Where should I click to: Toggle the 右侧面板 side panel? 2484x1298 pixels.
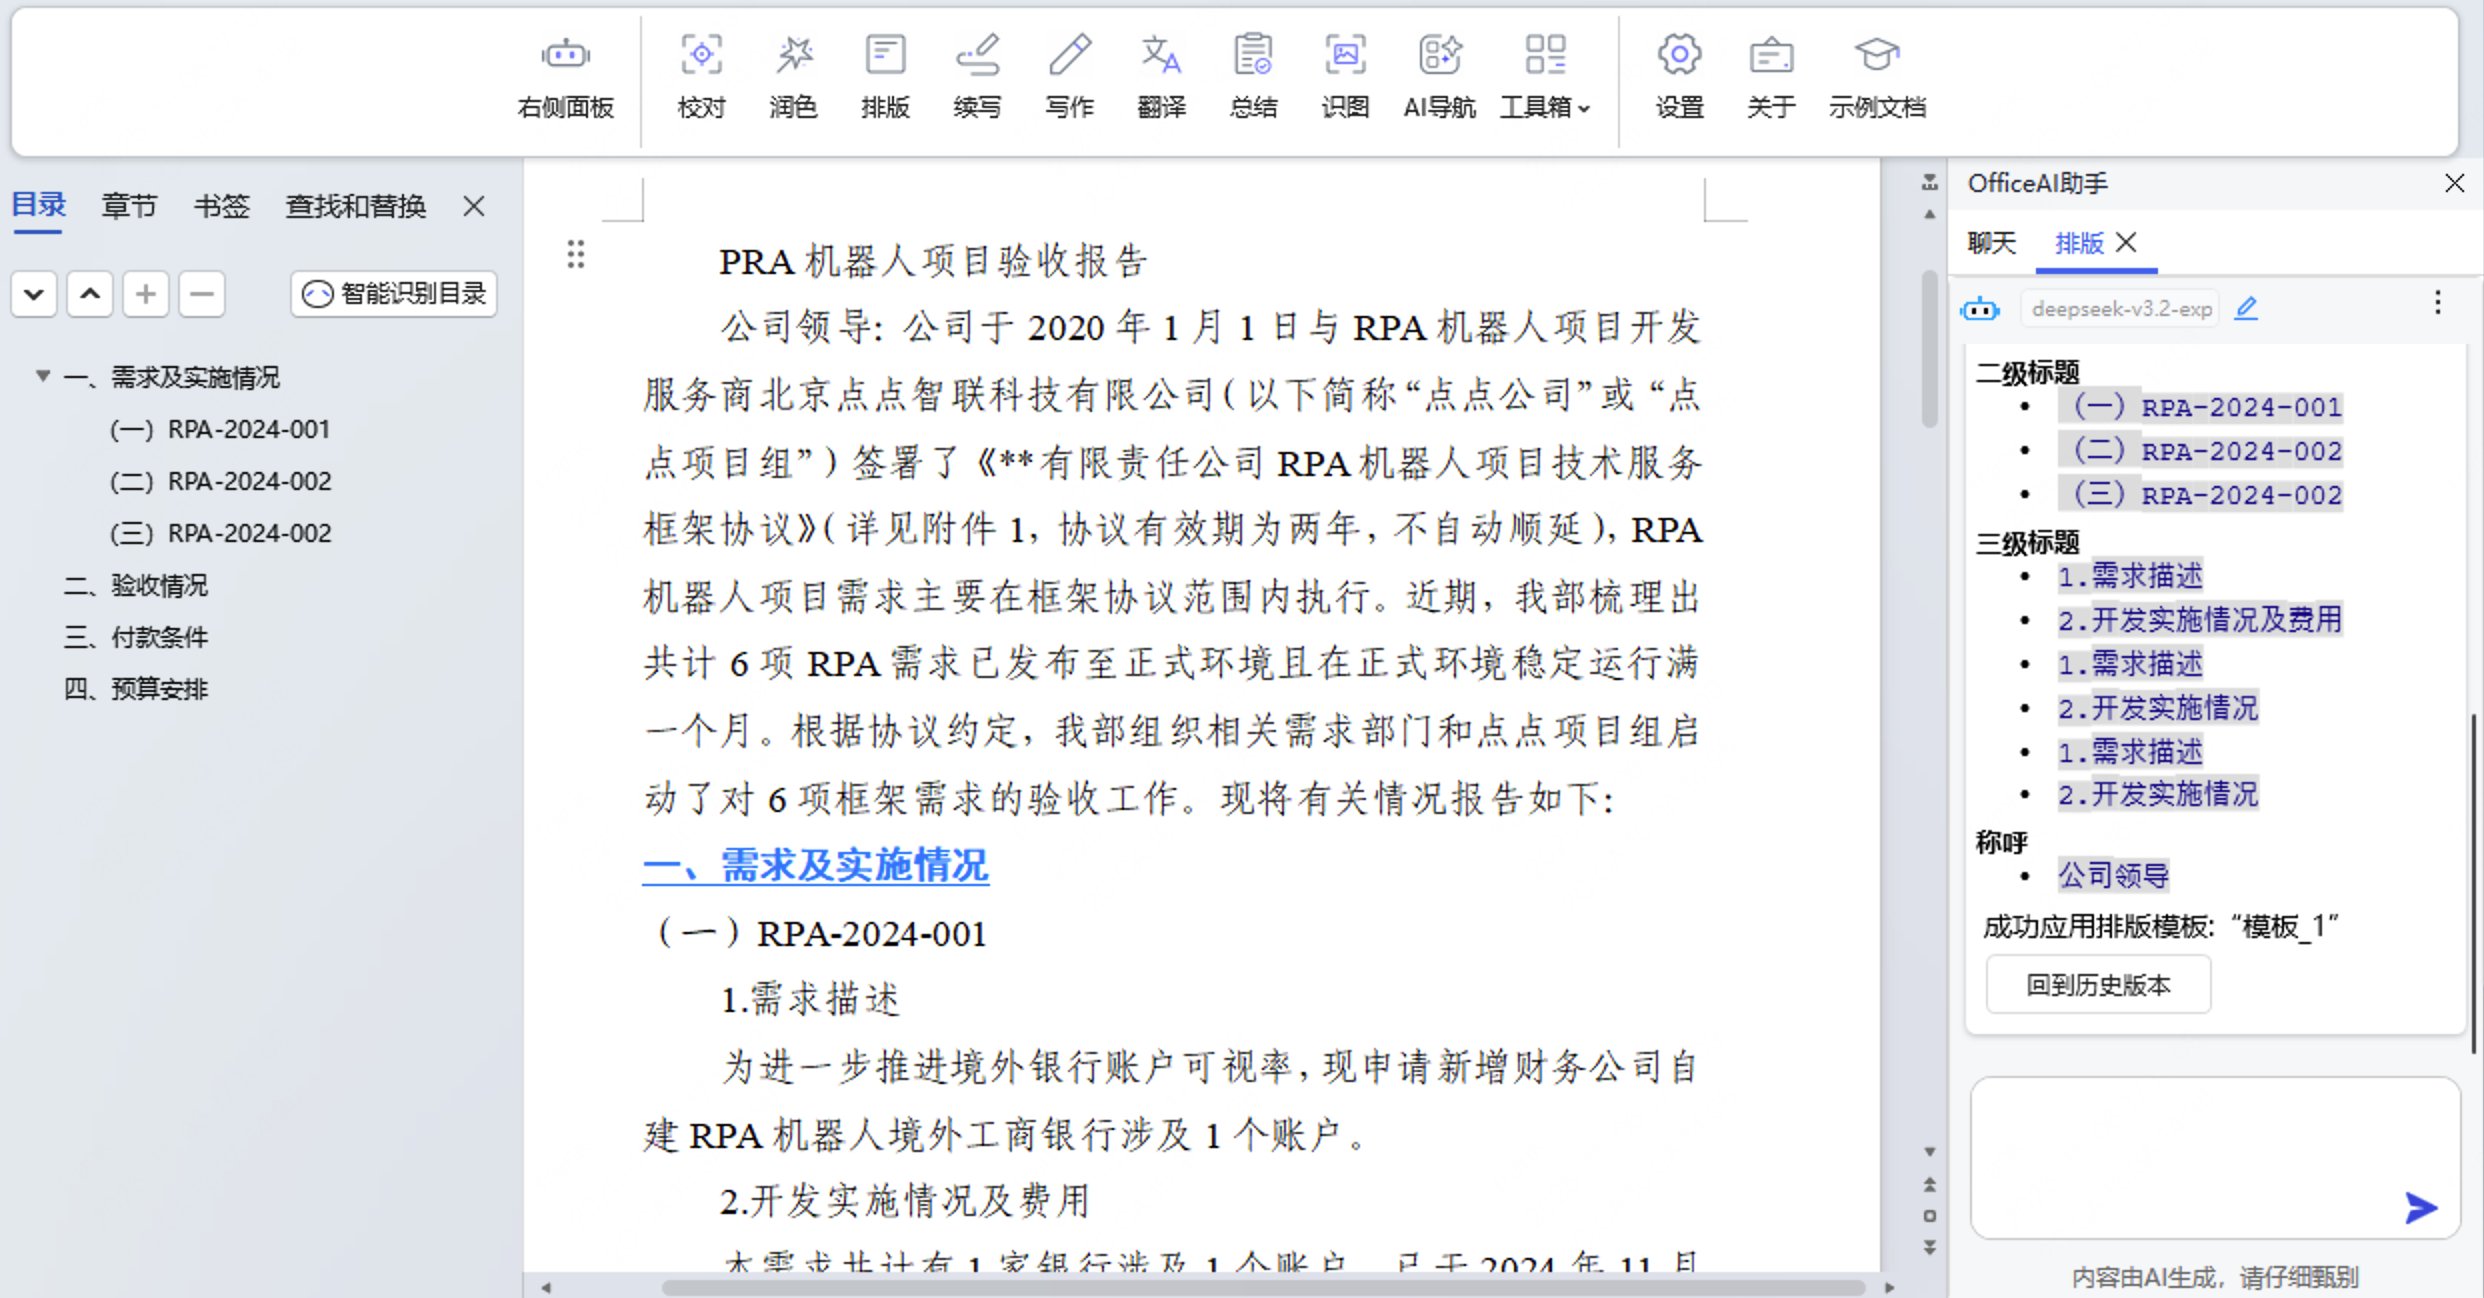565,75
